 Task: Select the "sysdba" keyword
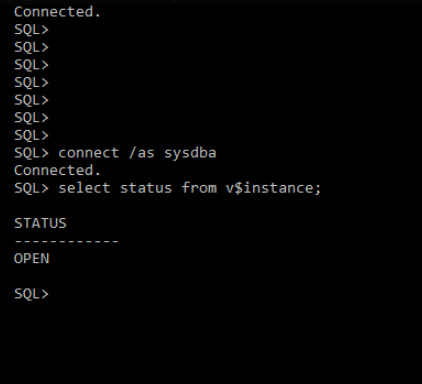tap(190, 154)
